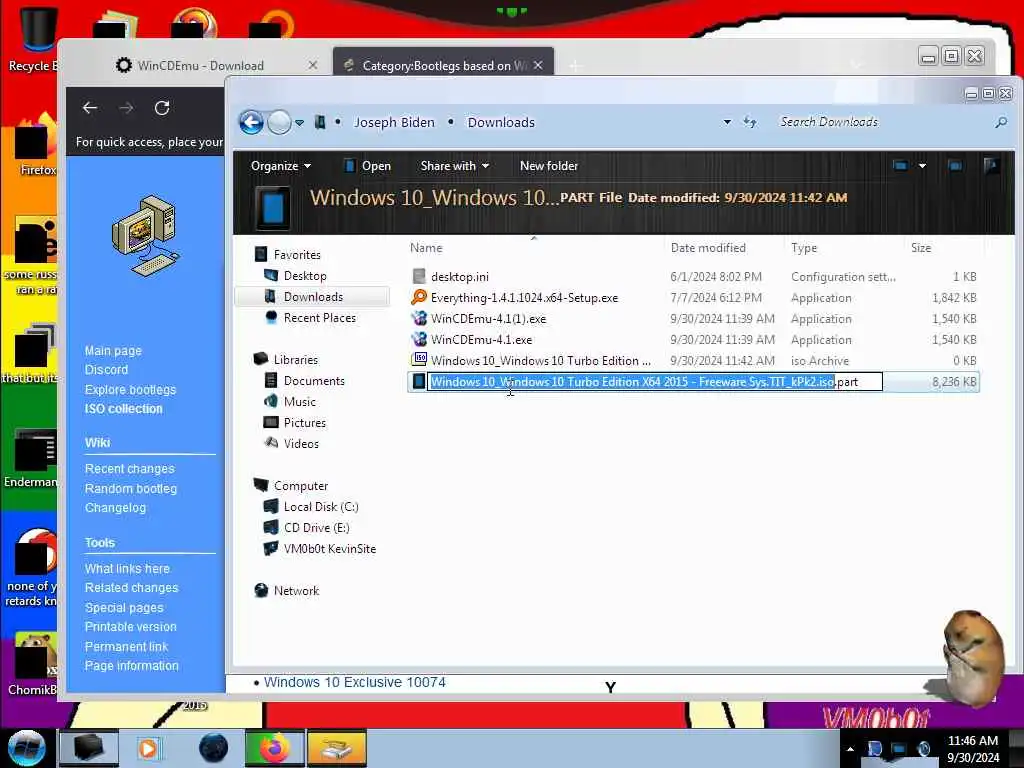Click the wiki computer logo image
The width and height of the screenshot is (1024, 768).
[146, 236]
